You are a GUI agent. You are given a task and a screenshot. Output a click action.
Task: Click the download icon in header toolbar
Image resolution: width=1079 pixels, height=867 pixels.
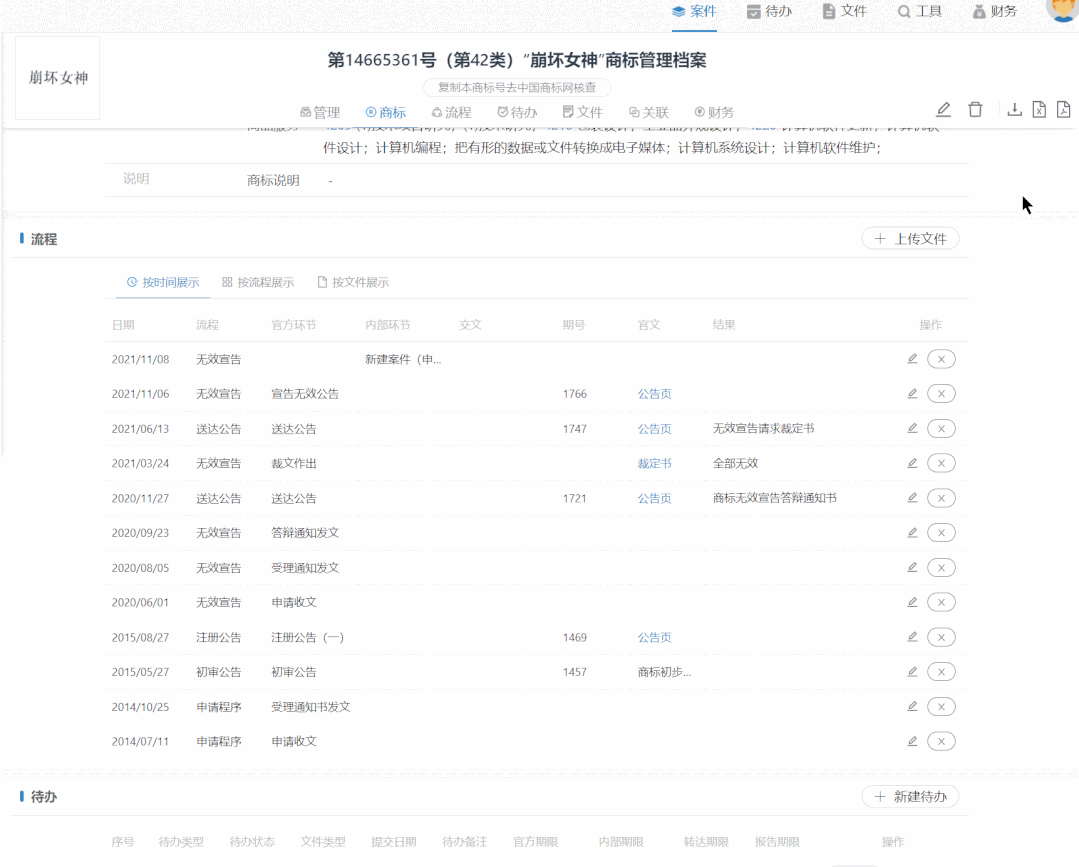pos(1014,109)
